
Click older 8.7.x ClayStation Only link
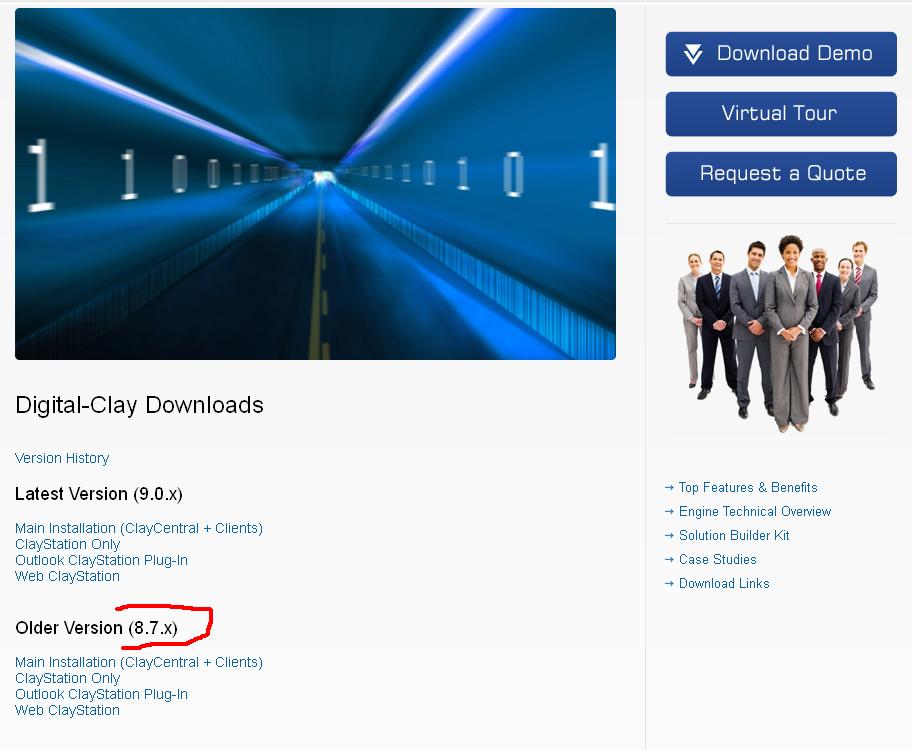pos(67,678)
